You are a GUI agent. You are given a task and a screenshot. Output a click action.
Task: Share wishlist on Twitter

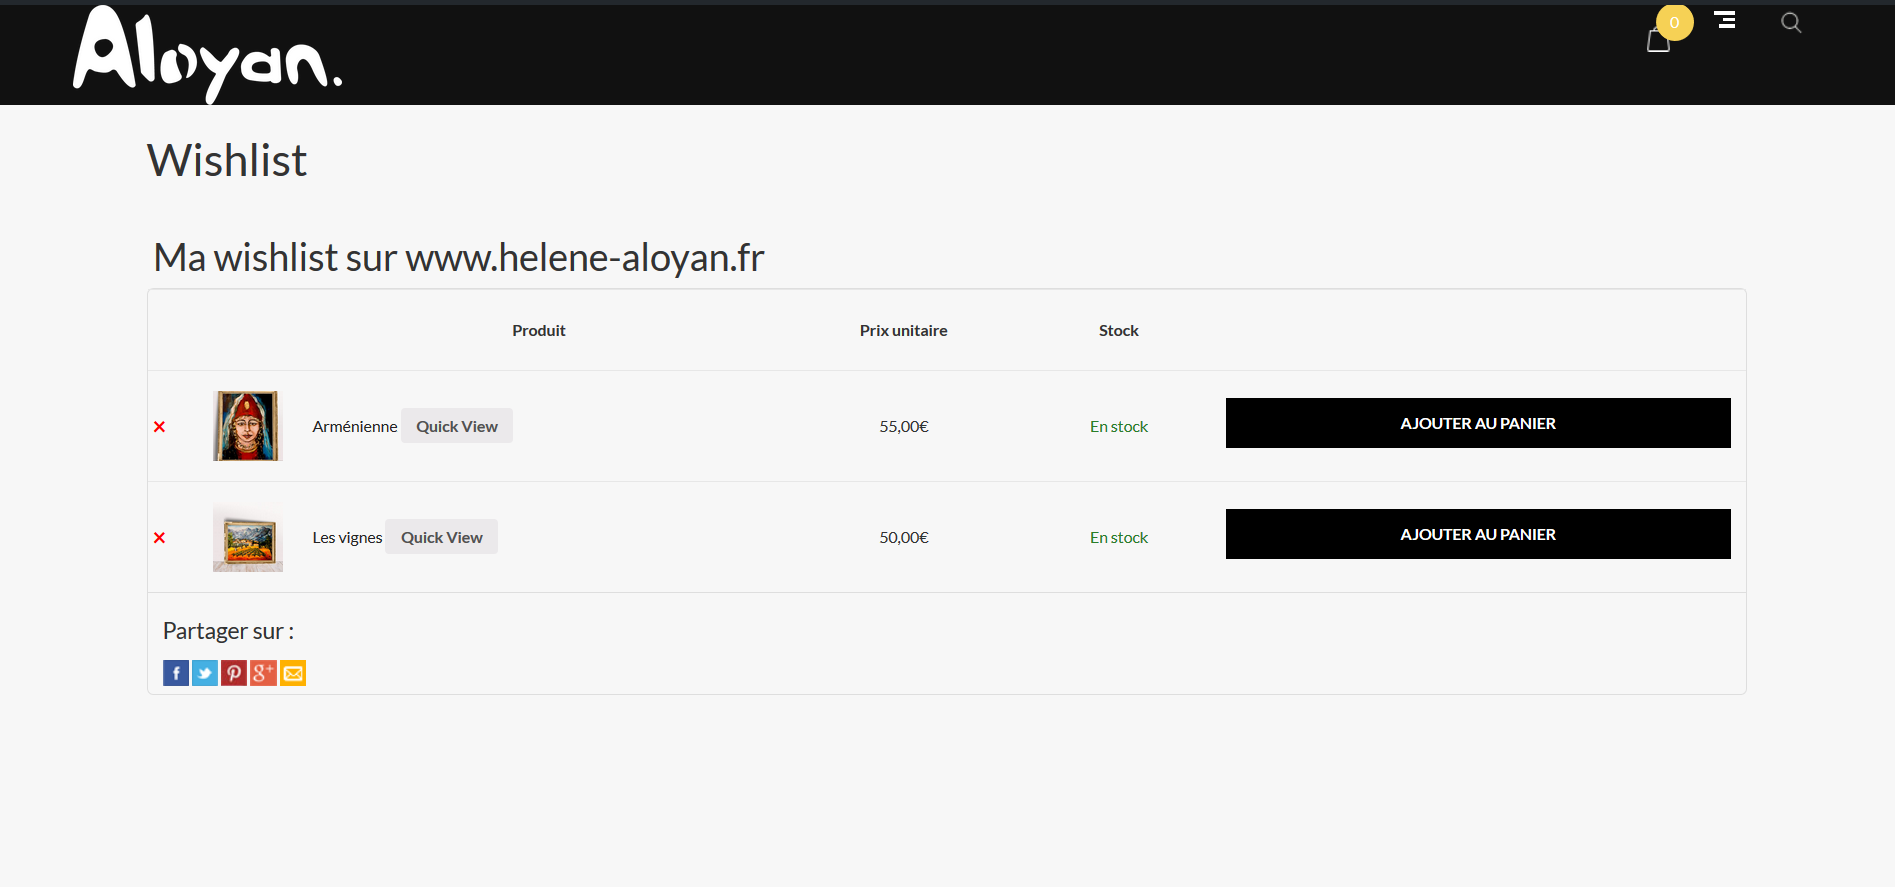tap(205, 673)
